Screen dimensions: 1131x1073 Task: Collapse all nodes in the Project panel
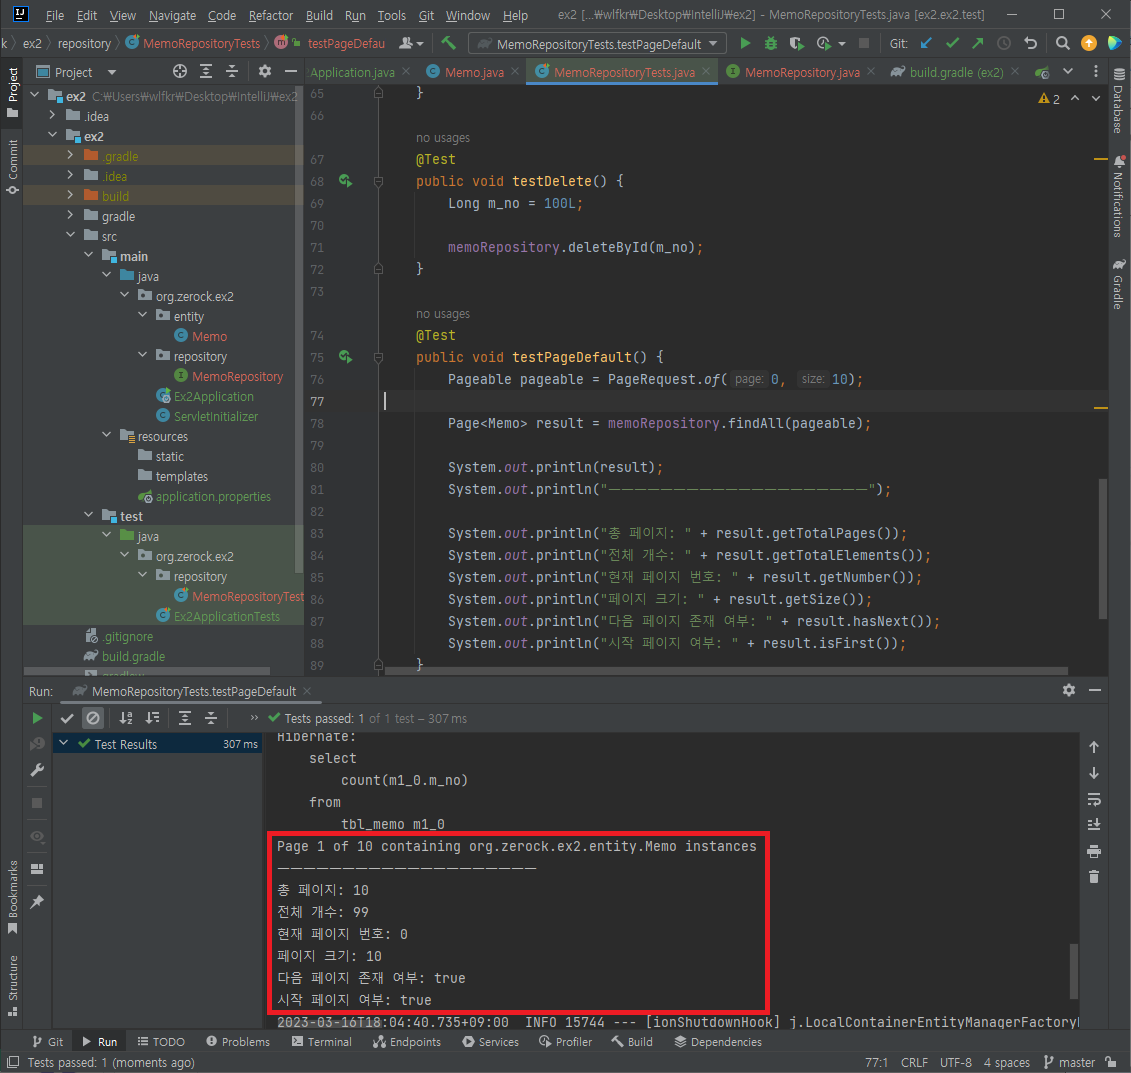[x=232, y=71]
